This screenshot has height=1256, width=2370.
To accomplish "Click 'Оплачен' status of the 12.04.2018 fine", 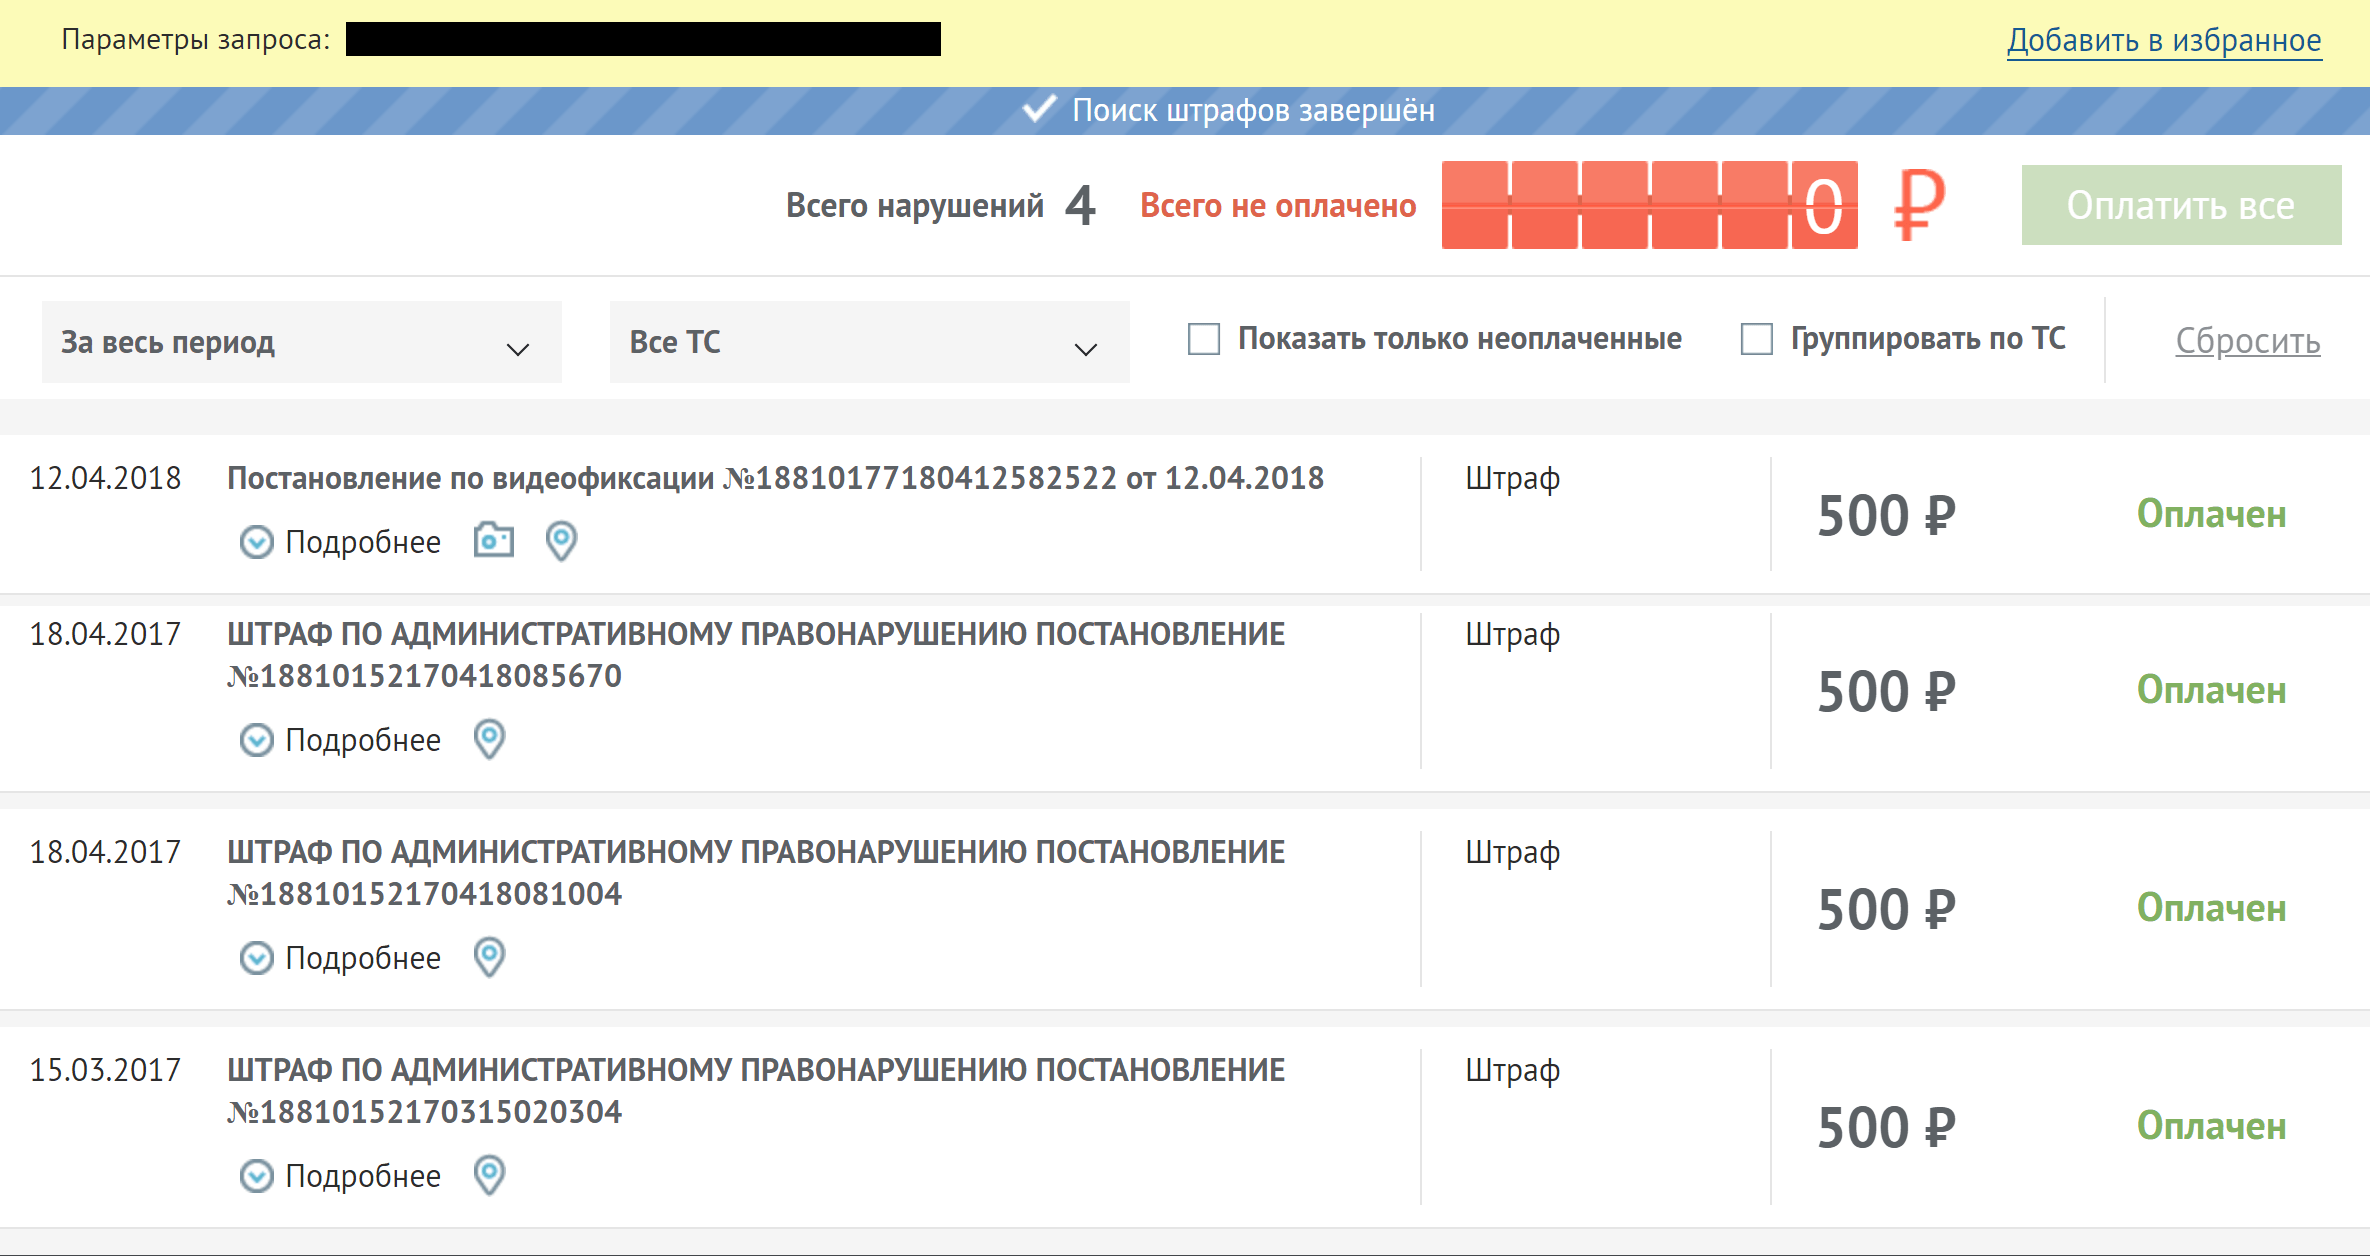I will pos(2211,514).
